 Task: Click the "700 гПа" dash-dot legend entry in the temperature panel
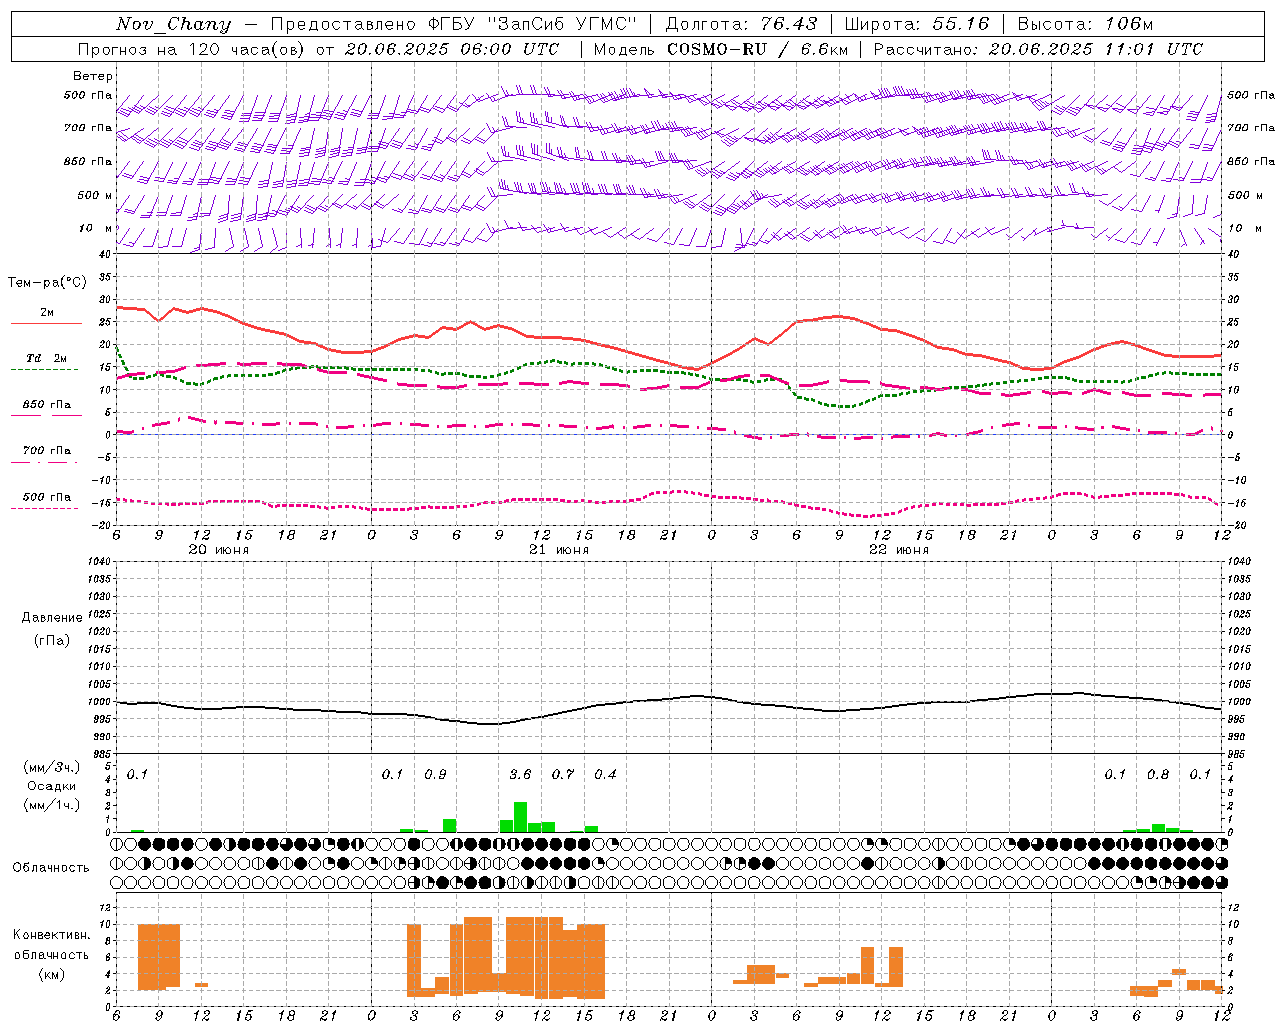click(46, 451)
